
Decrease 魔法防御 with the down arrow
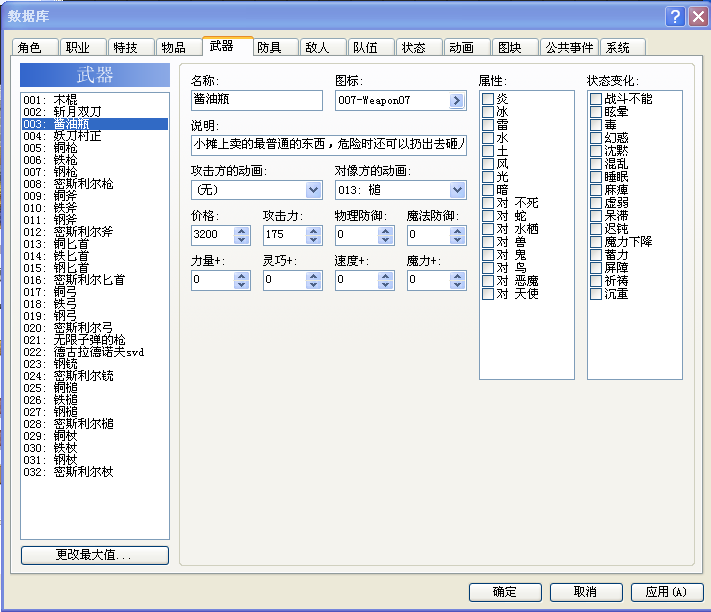[x=458, y=240]
